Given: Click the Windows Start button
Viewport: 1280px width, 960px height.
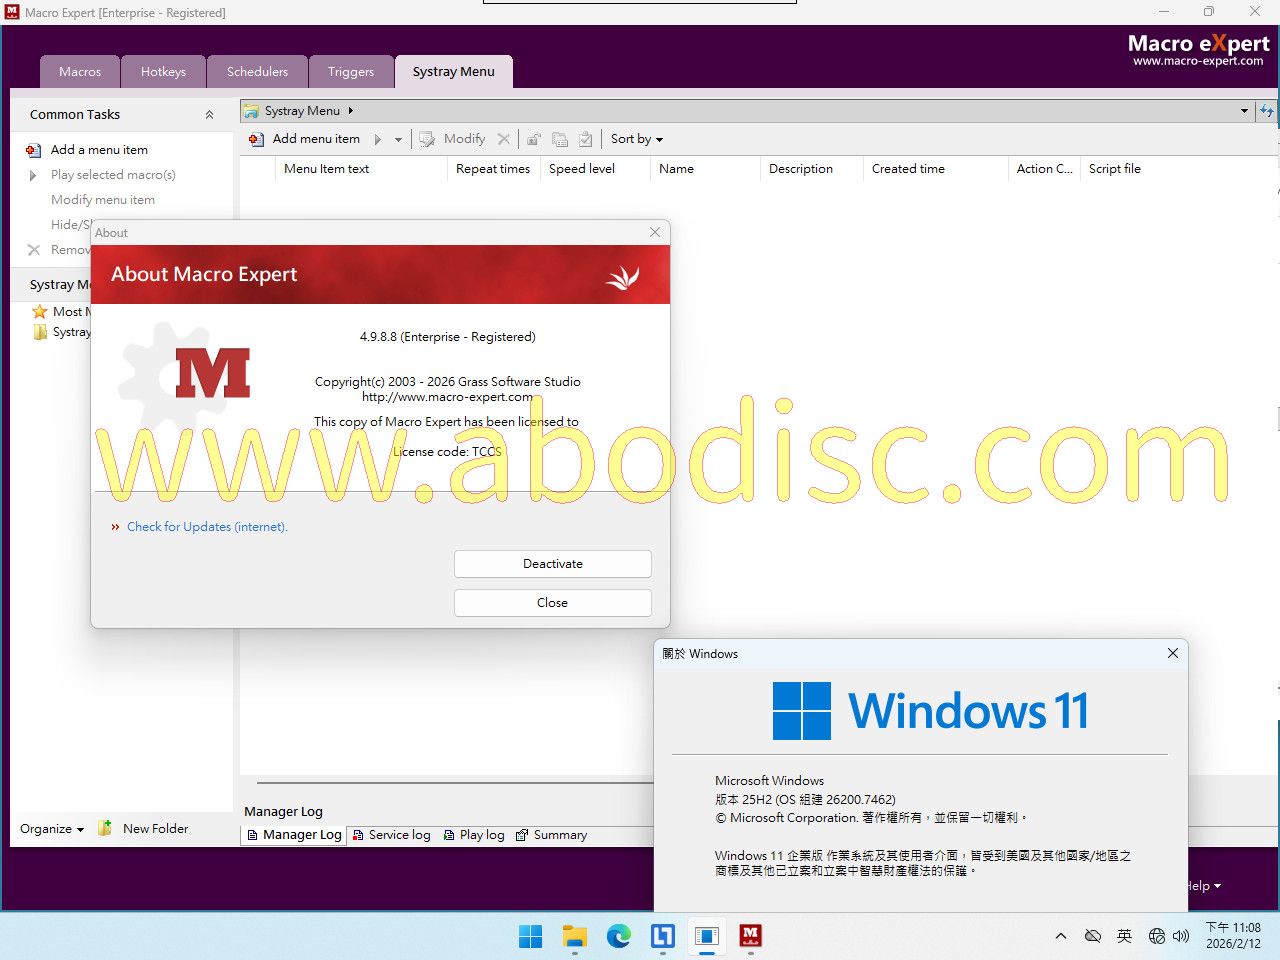Looking at the screenshot, I should 530,936.
